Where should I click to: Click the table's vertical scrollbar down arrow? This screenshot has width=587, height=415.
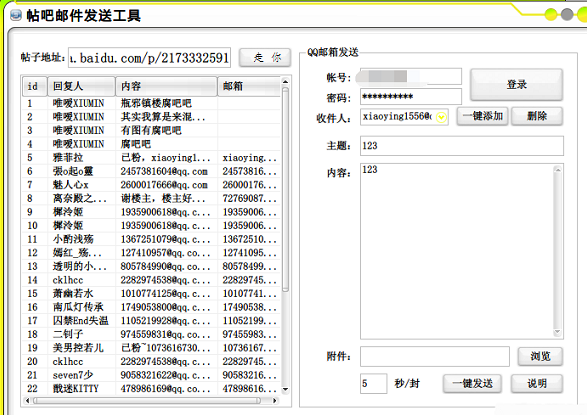pos(285,389)
